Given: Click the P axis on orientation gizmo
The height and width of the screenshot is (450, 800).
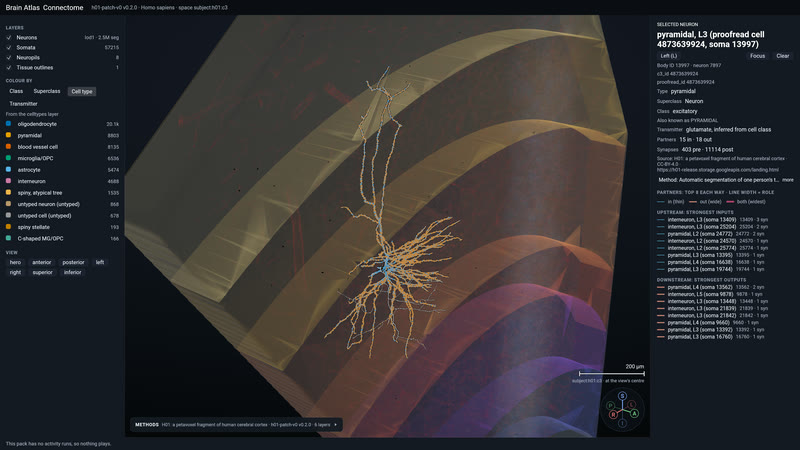Looking at the screenshot, I should coord(610,406).
